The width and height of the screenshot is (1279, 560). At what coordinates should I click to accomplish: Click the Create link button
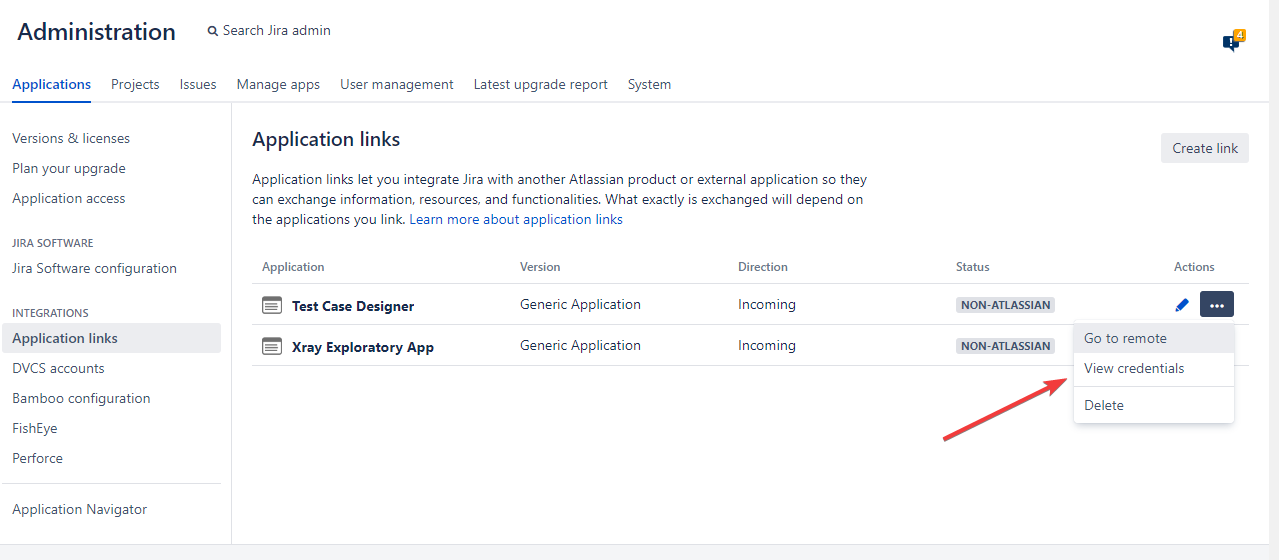click(x=1205, y=148)
